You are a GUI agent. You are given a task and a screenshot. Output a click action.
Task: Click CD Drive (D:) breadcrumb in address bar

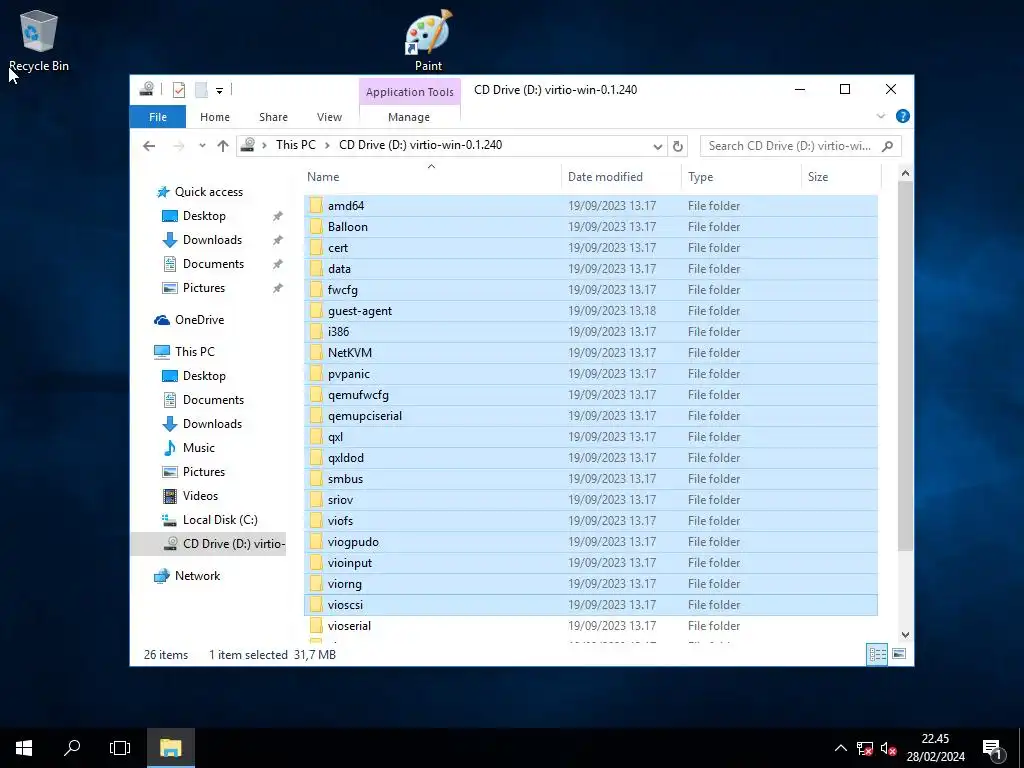click(x=421, y=145)
